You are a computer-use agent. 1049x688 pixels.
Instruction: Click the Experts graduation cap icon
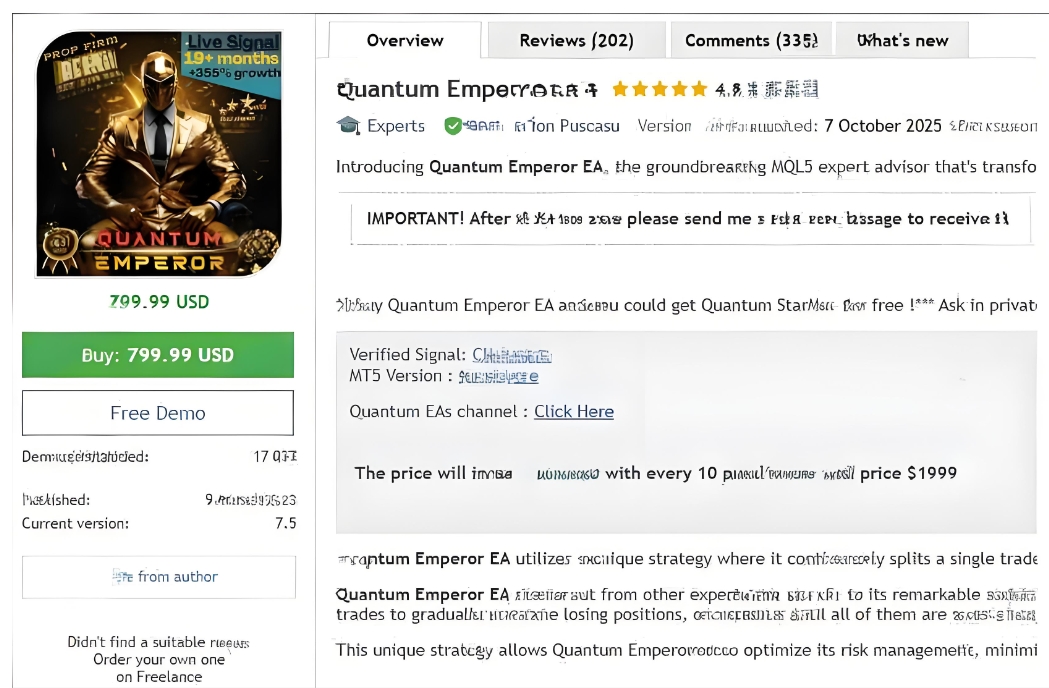(x=348, y=125)
